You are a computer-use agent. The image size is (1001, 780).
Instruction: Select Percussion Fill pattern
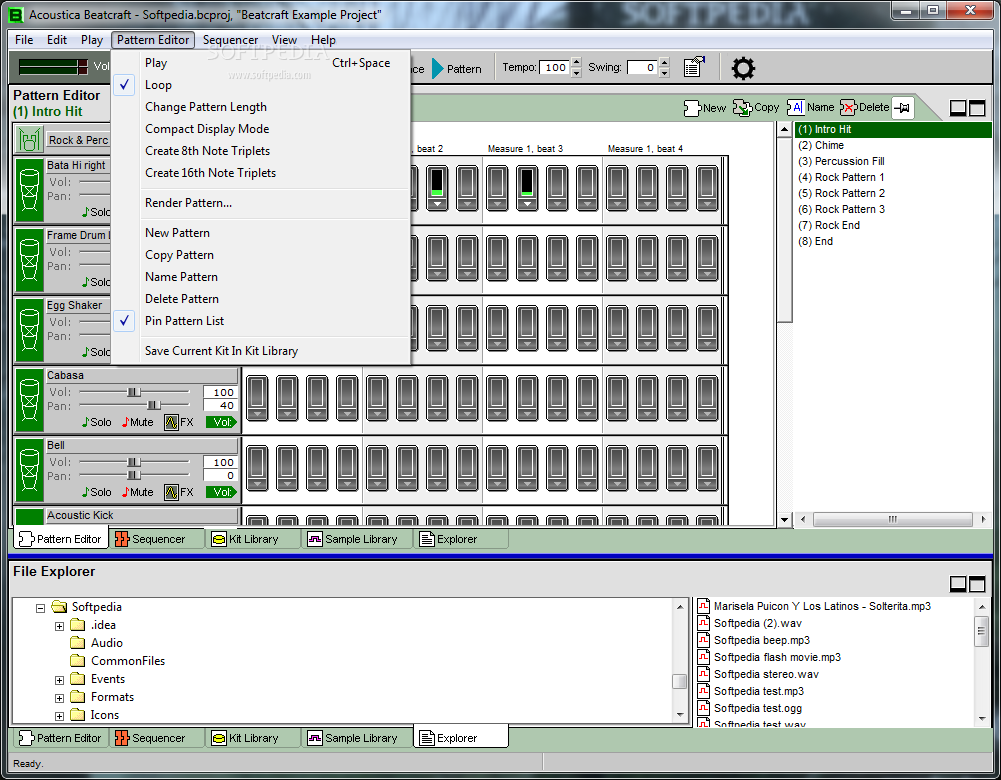point(841,161)
